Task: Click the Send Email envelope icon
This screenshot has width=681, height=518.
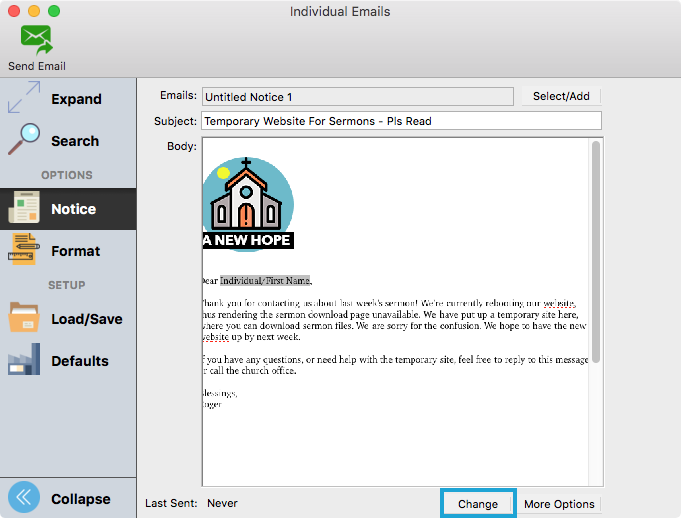Action: click(37, 41)
